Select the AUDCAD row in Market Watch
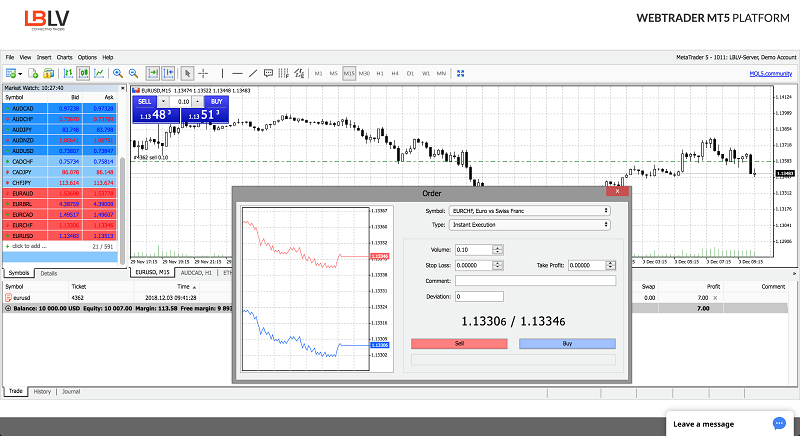Viewport: 800px width, 436px height. [x=60, y=109]
